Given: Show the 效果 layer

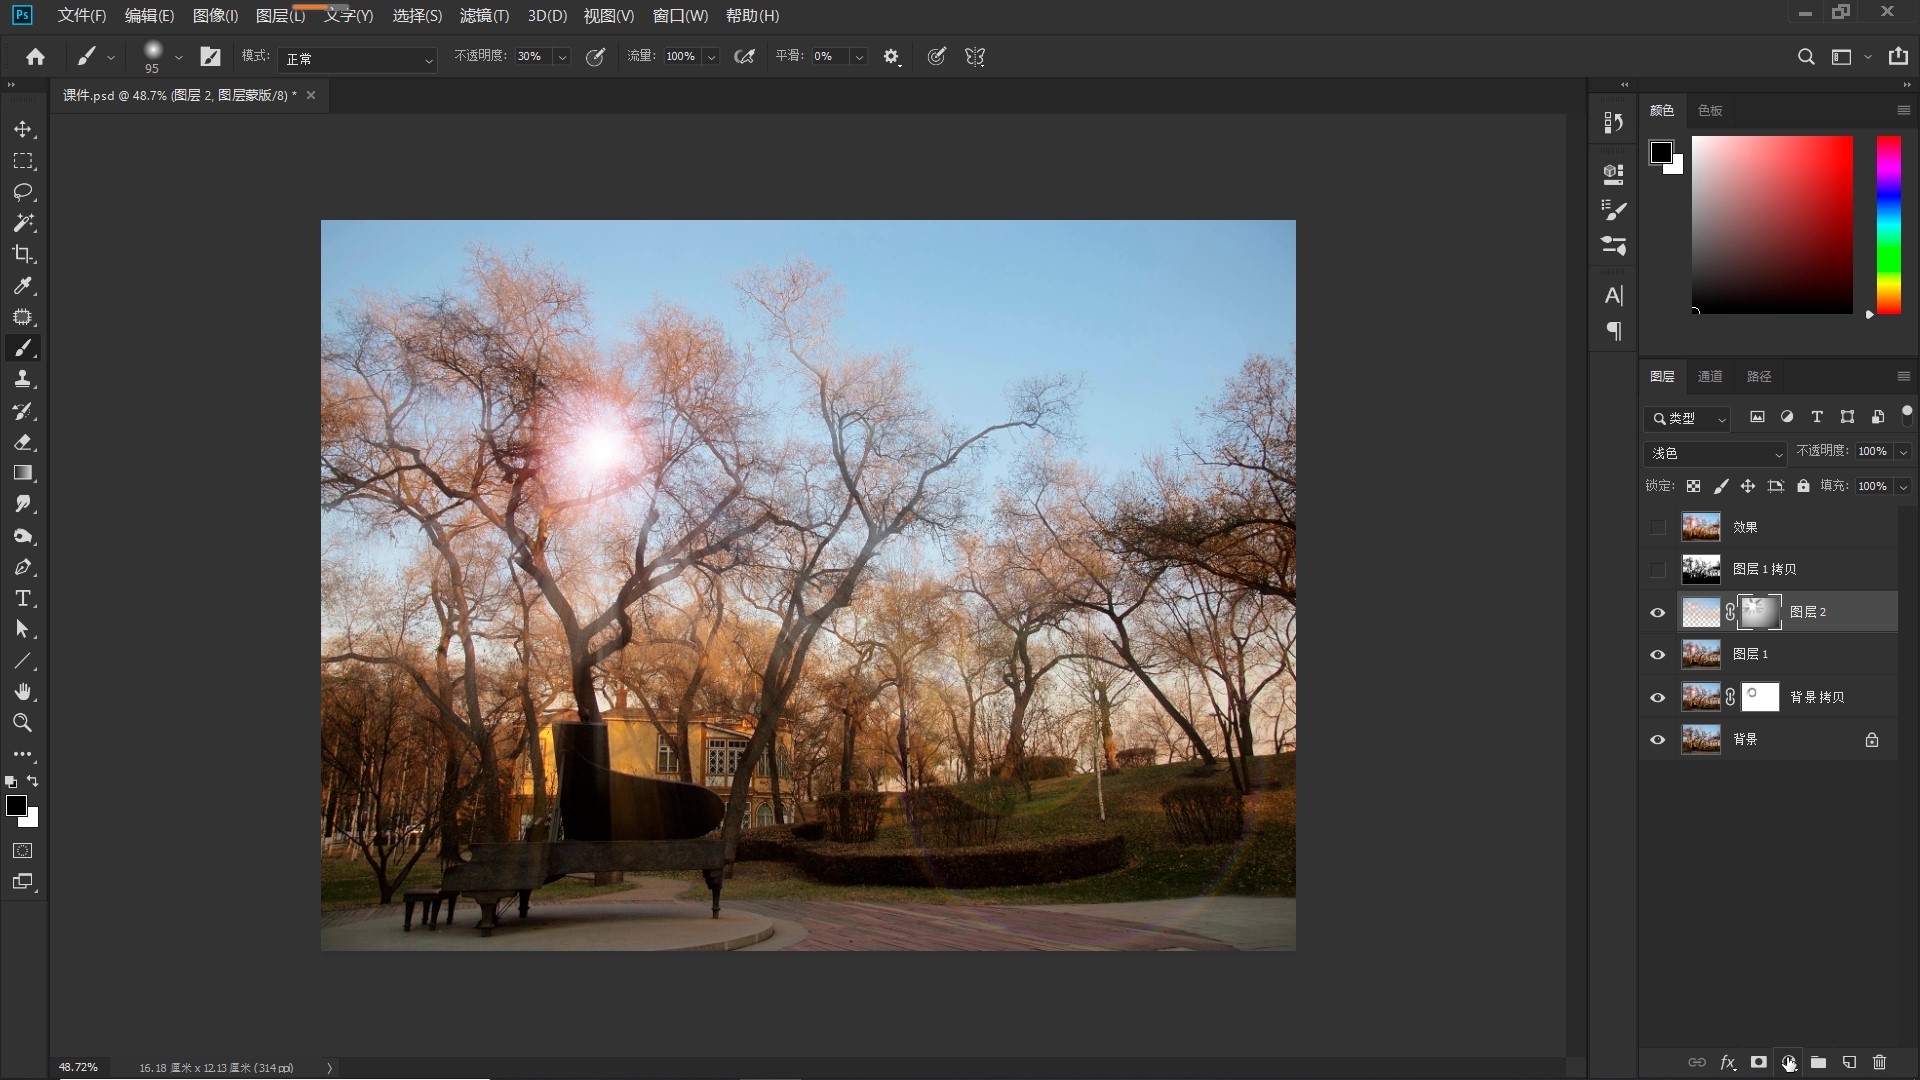Looking at the screenshot, I should tap(1657, 527).
